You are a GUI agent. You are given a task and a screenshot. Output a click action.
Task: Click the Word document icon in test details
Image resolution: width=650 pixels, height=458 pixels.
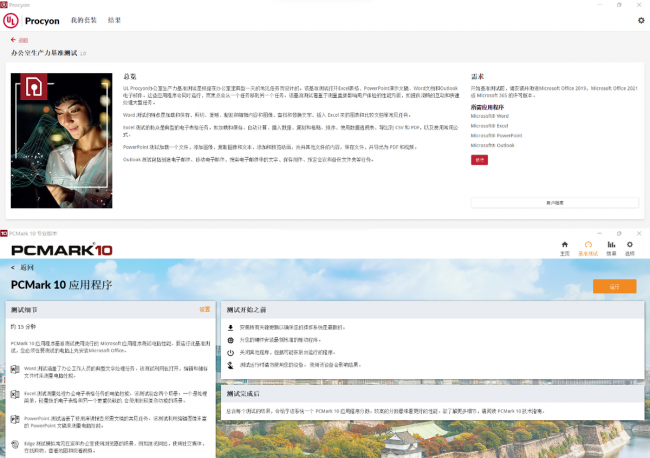pos(15,369)
